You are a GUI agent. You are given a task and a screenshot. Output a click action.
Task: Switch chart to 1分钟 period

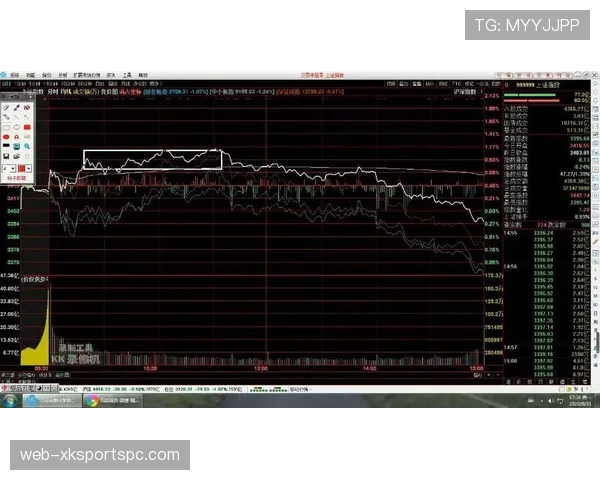(x=20, y=83)
